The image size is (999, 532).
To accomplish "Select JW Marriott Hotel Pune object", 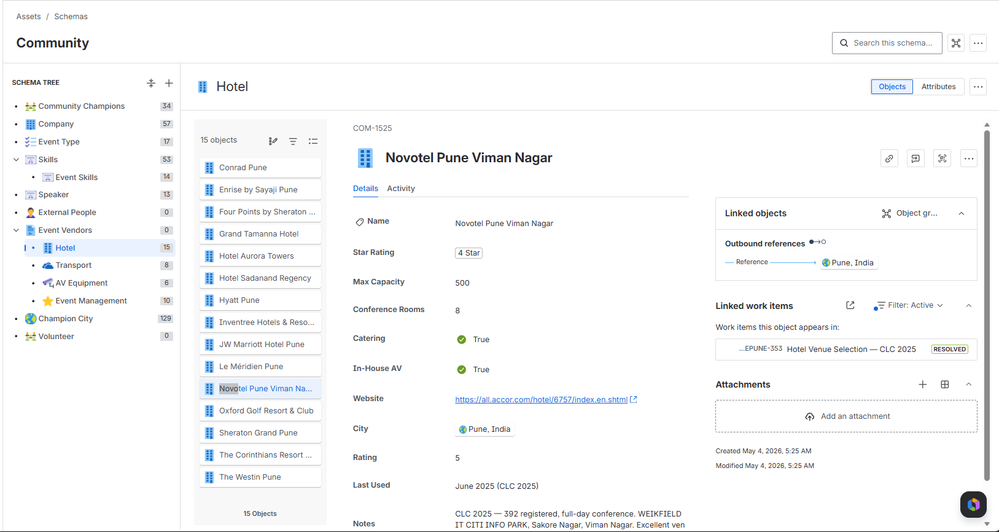I will point(260,344).
